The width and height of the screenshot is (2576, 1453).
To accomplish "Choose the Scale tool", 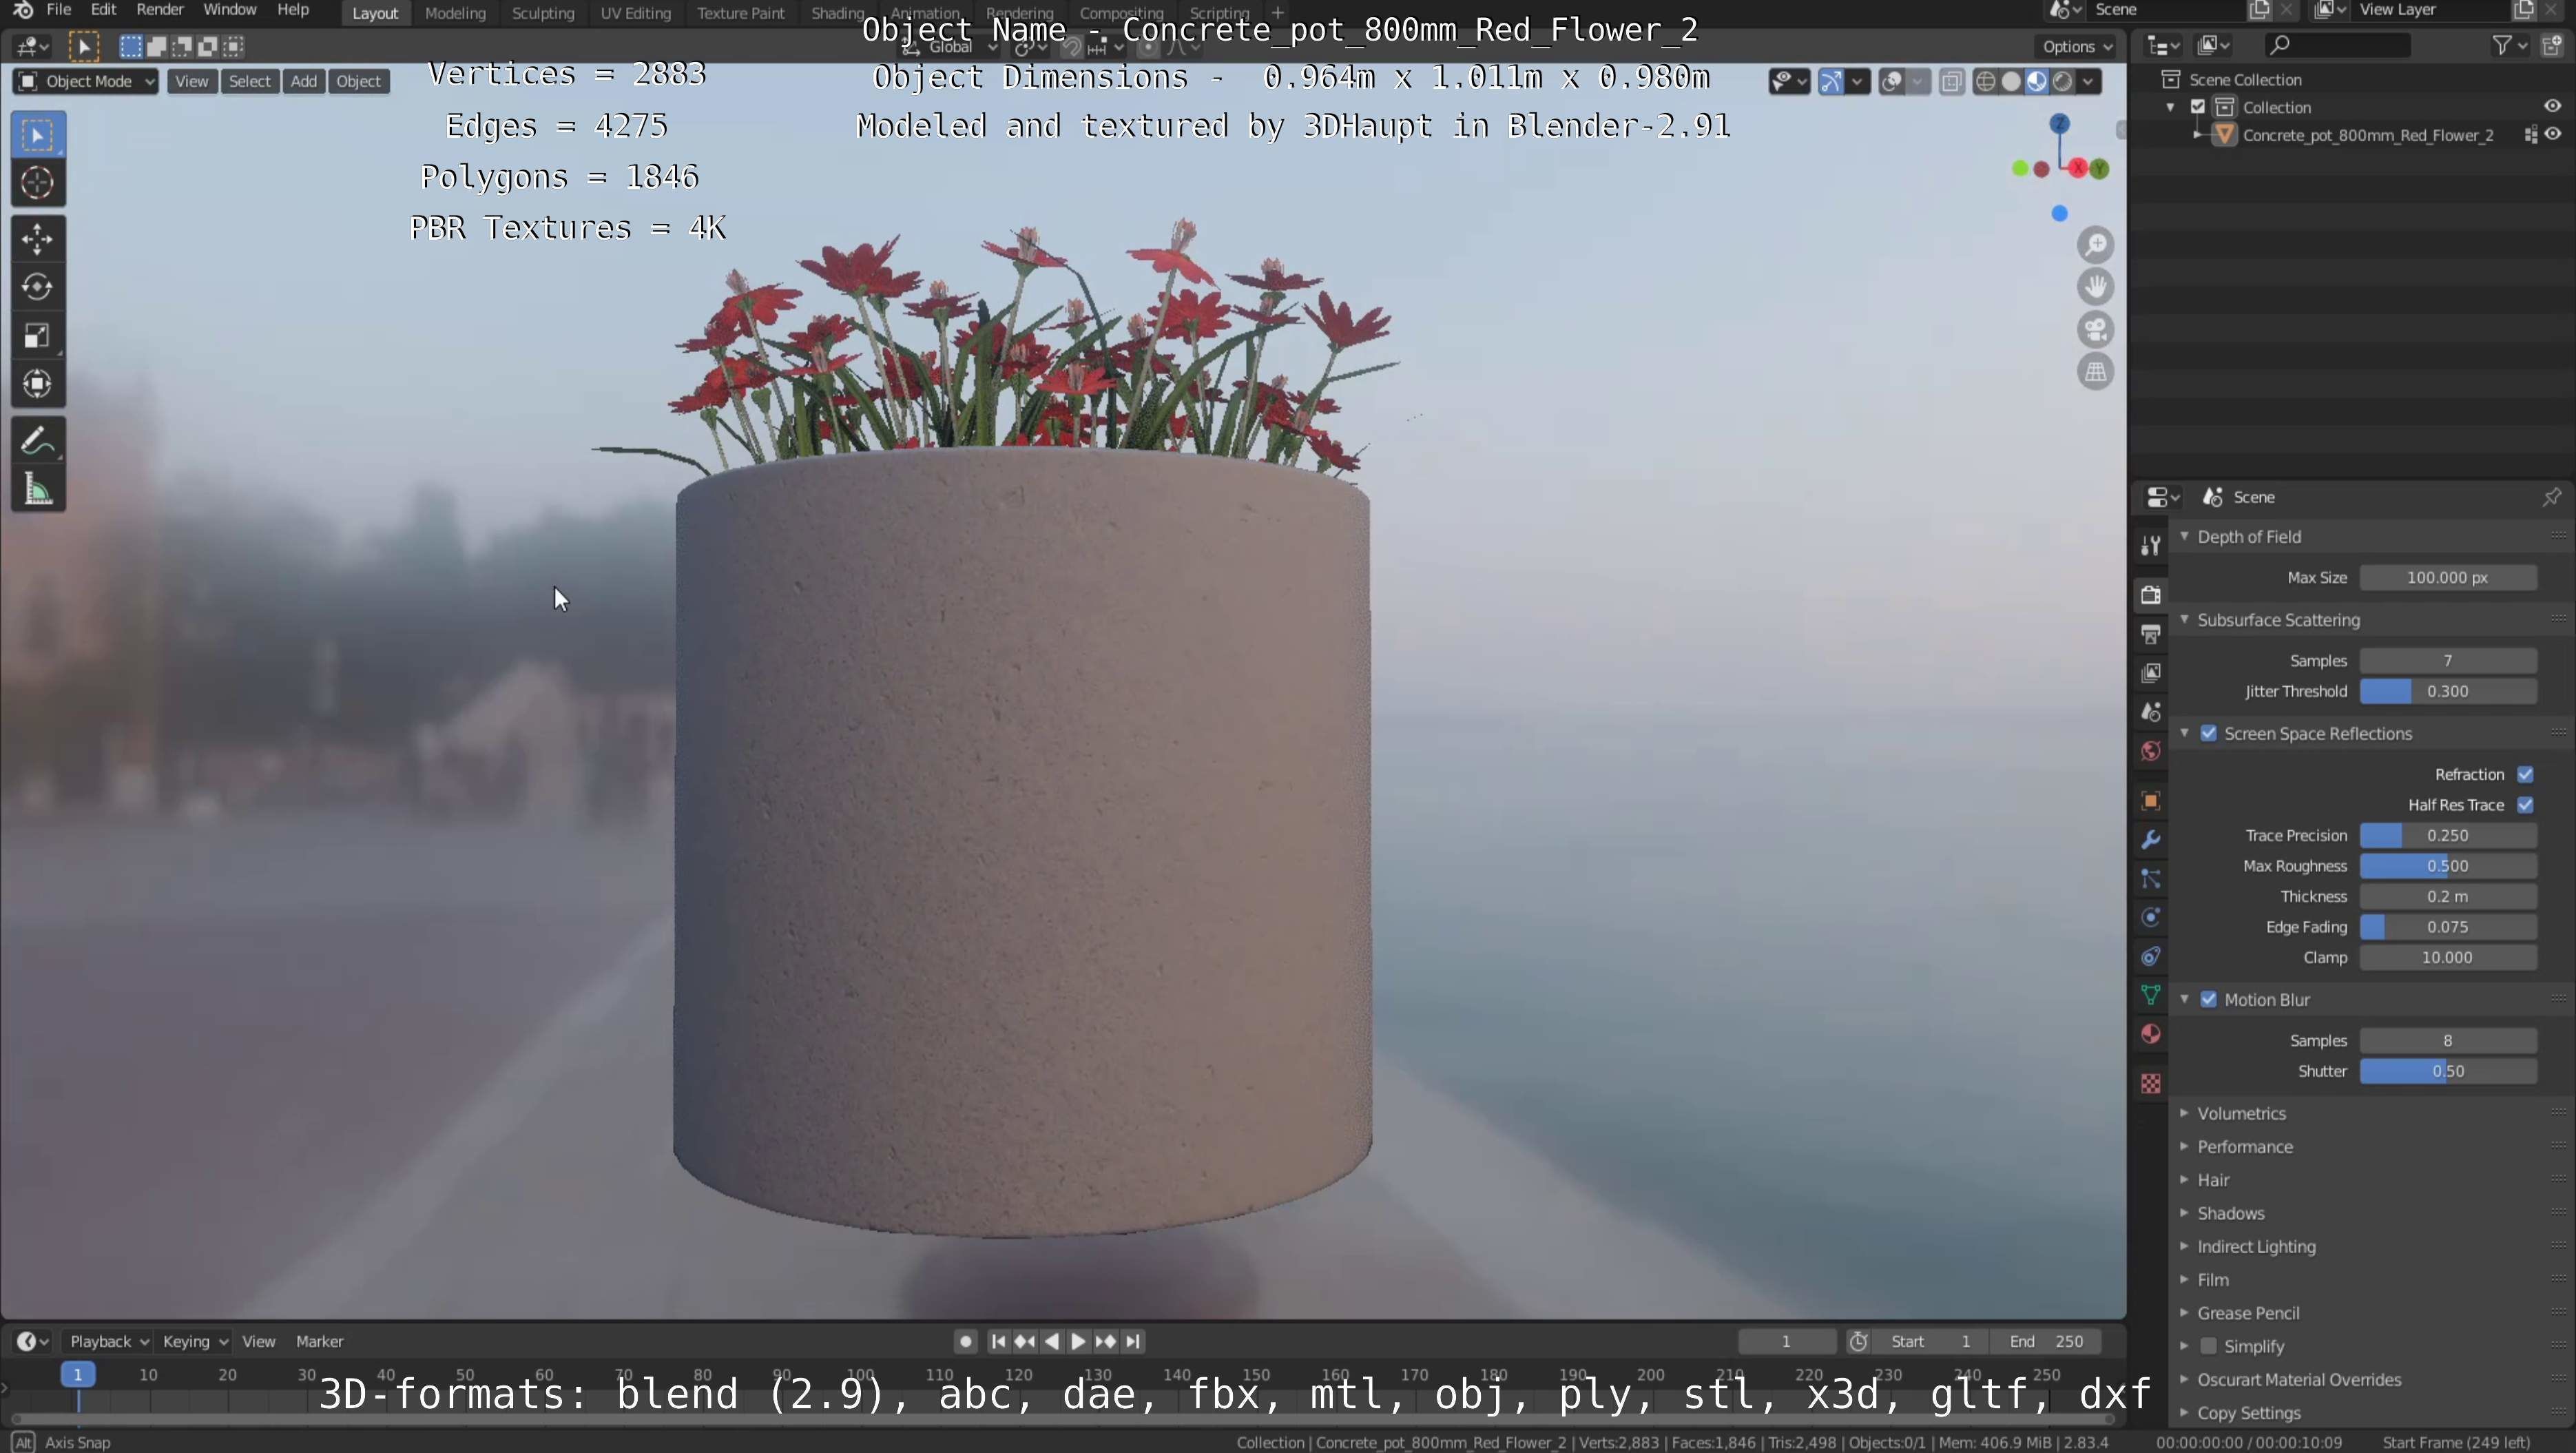I will pos(38,336).
